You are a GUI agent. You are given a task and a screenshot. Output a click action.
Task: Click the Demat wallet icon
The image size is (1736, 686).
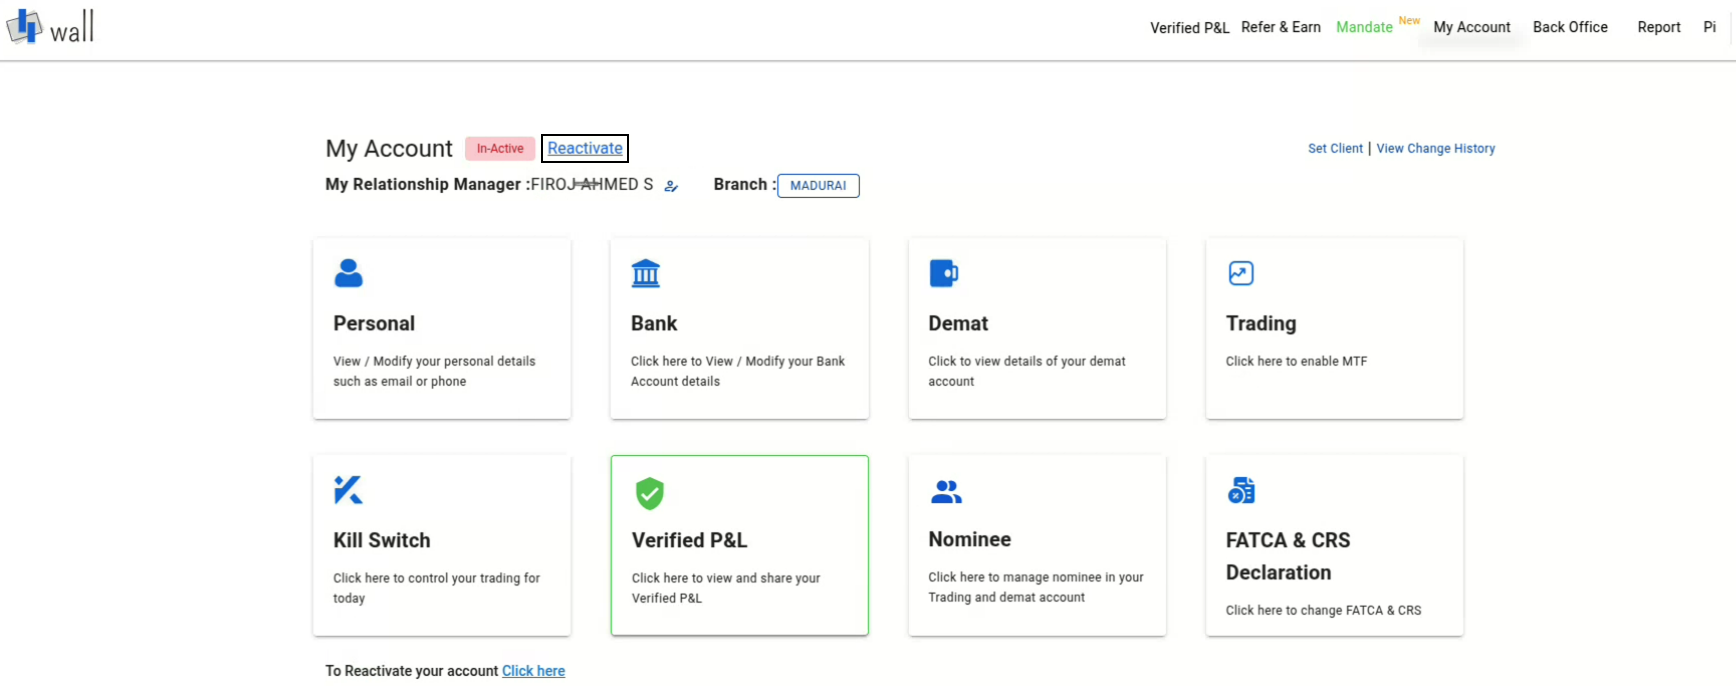point(943,273)
